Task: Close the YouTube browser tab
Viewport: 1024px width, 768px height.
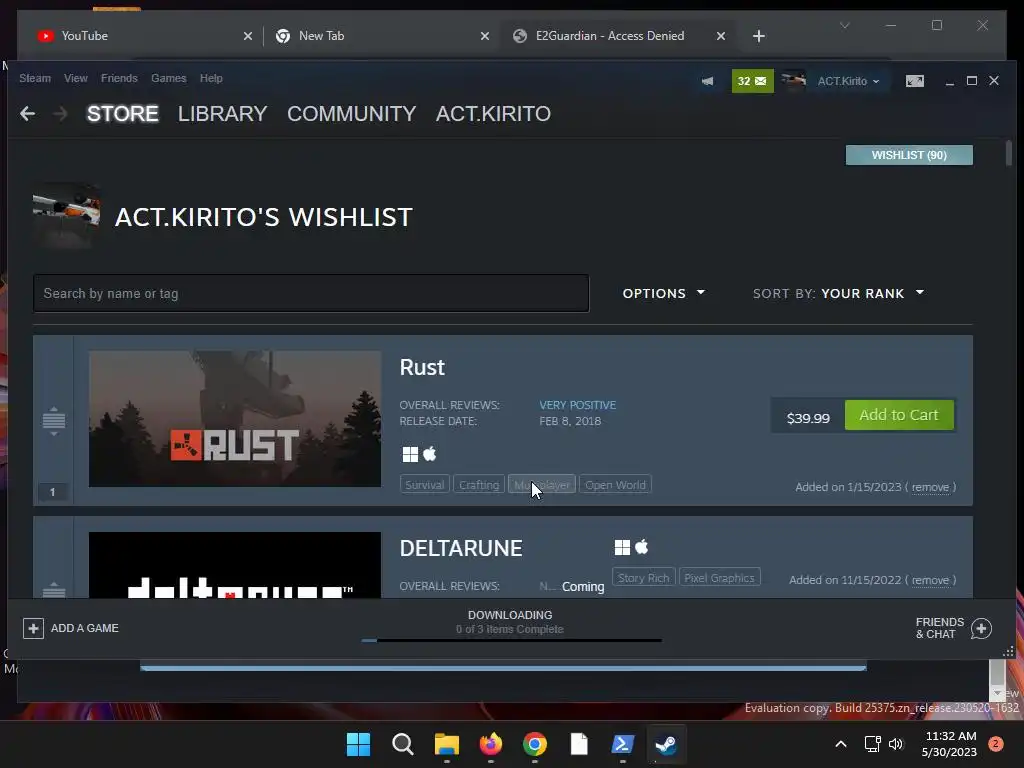Action: [x=248, y=36]
